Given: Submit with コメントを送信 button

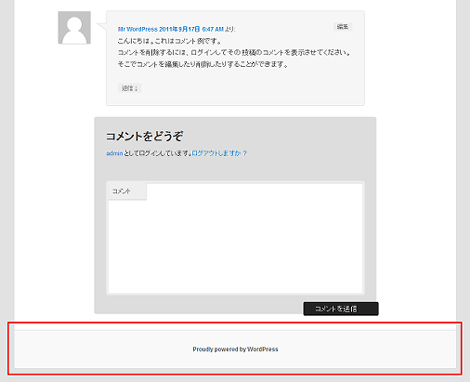Looking at the screenshot, I should 341,309.
